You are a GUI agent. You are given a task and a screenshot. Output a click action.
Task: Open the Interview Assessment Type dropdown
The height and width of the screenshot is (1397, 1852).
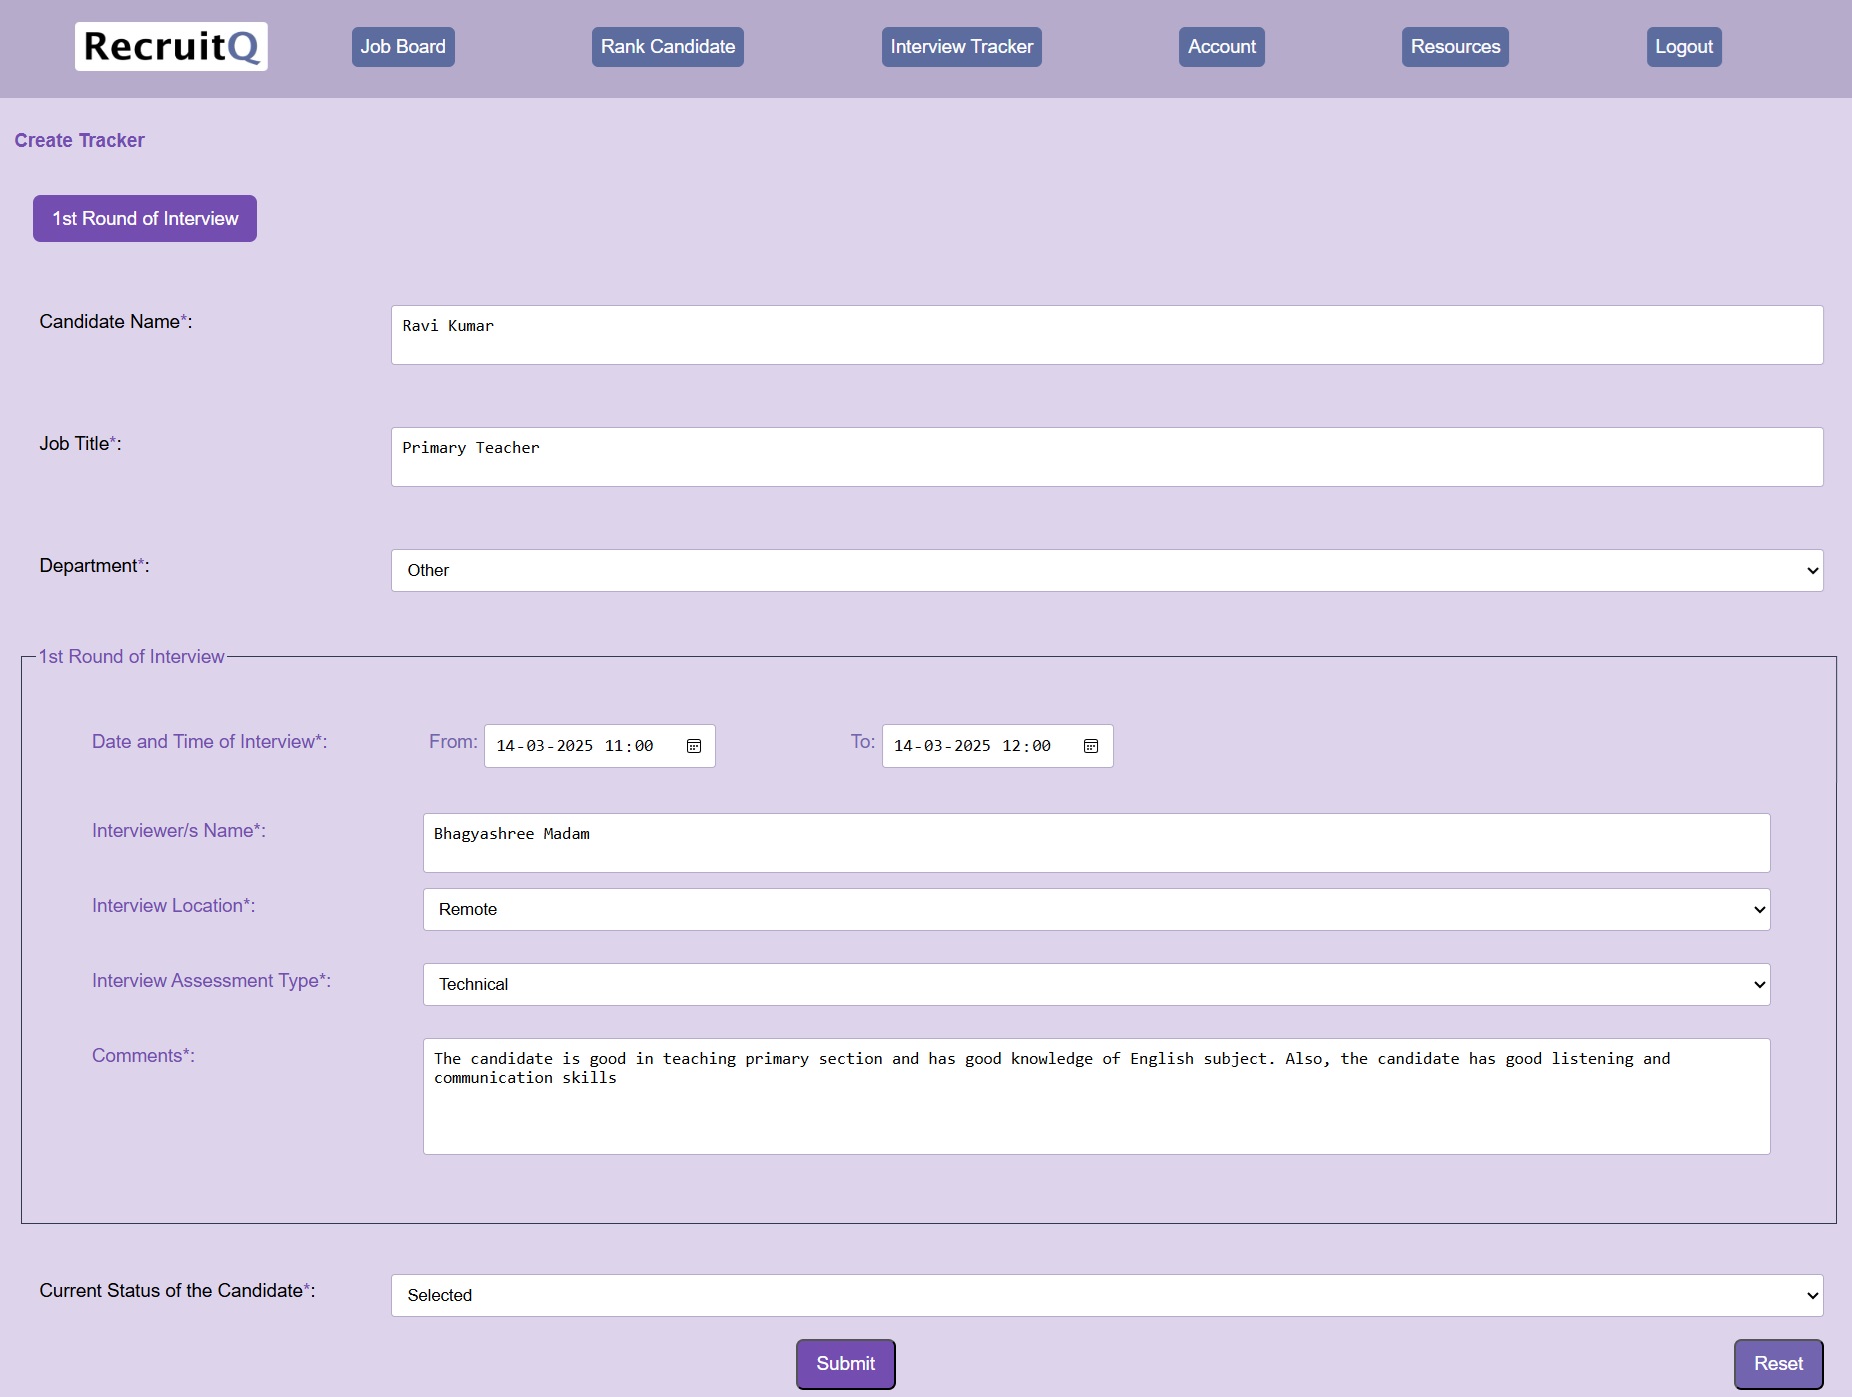coord(1096,984)
